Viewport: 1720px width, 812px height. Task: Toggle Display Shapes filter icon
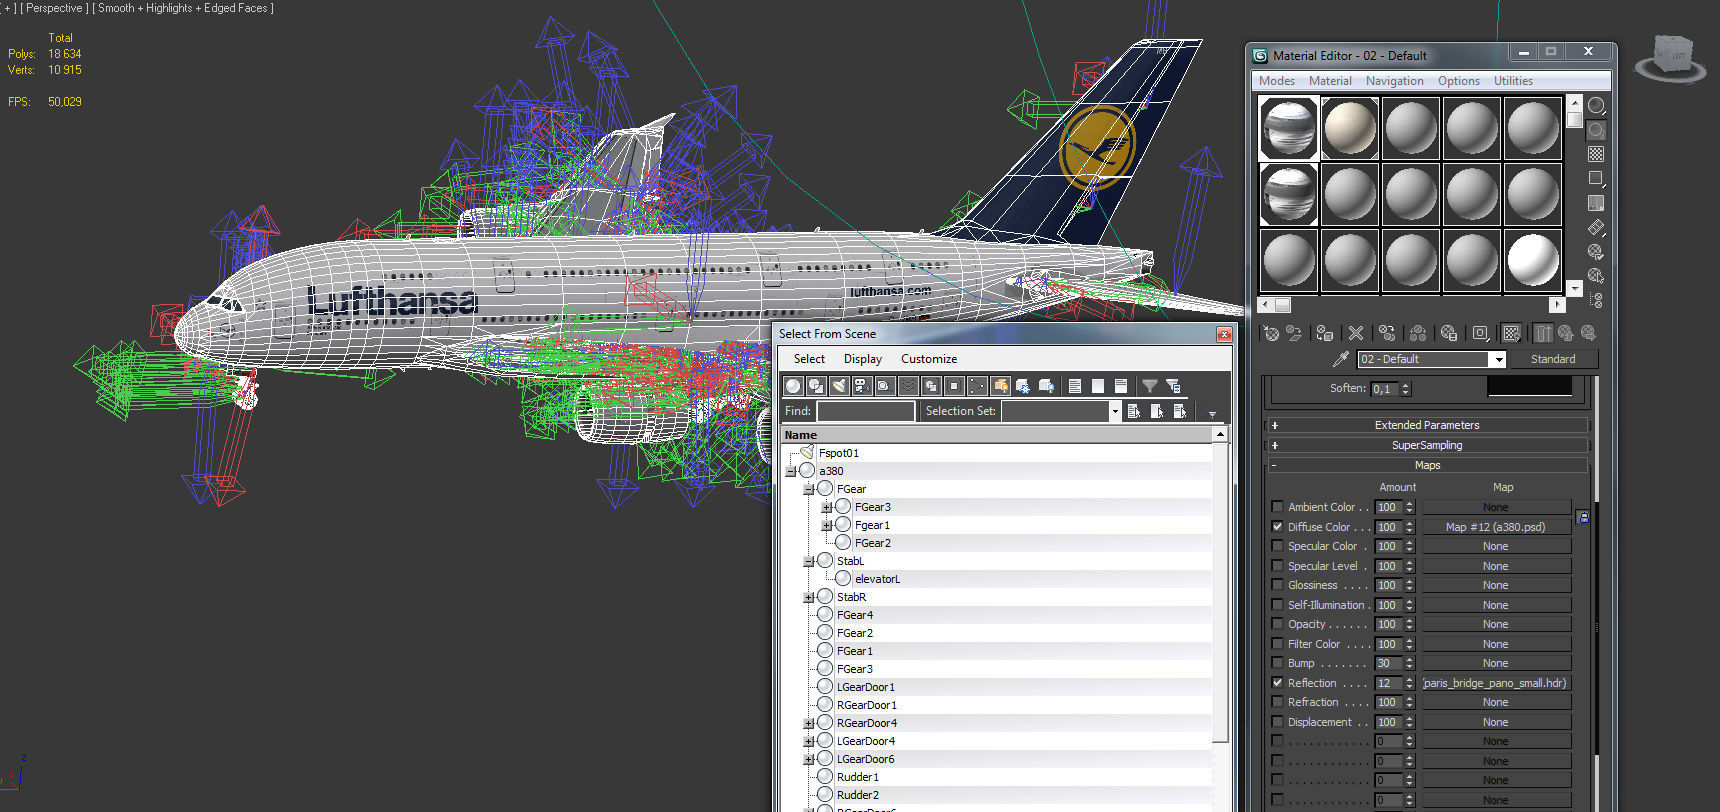pyautogui.click(x=816, y=386)
